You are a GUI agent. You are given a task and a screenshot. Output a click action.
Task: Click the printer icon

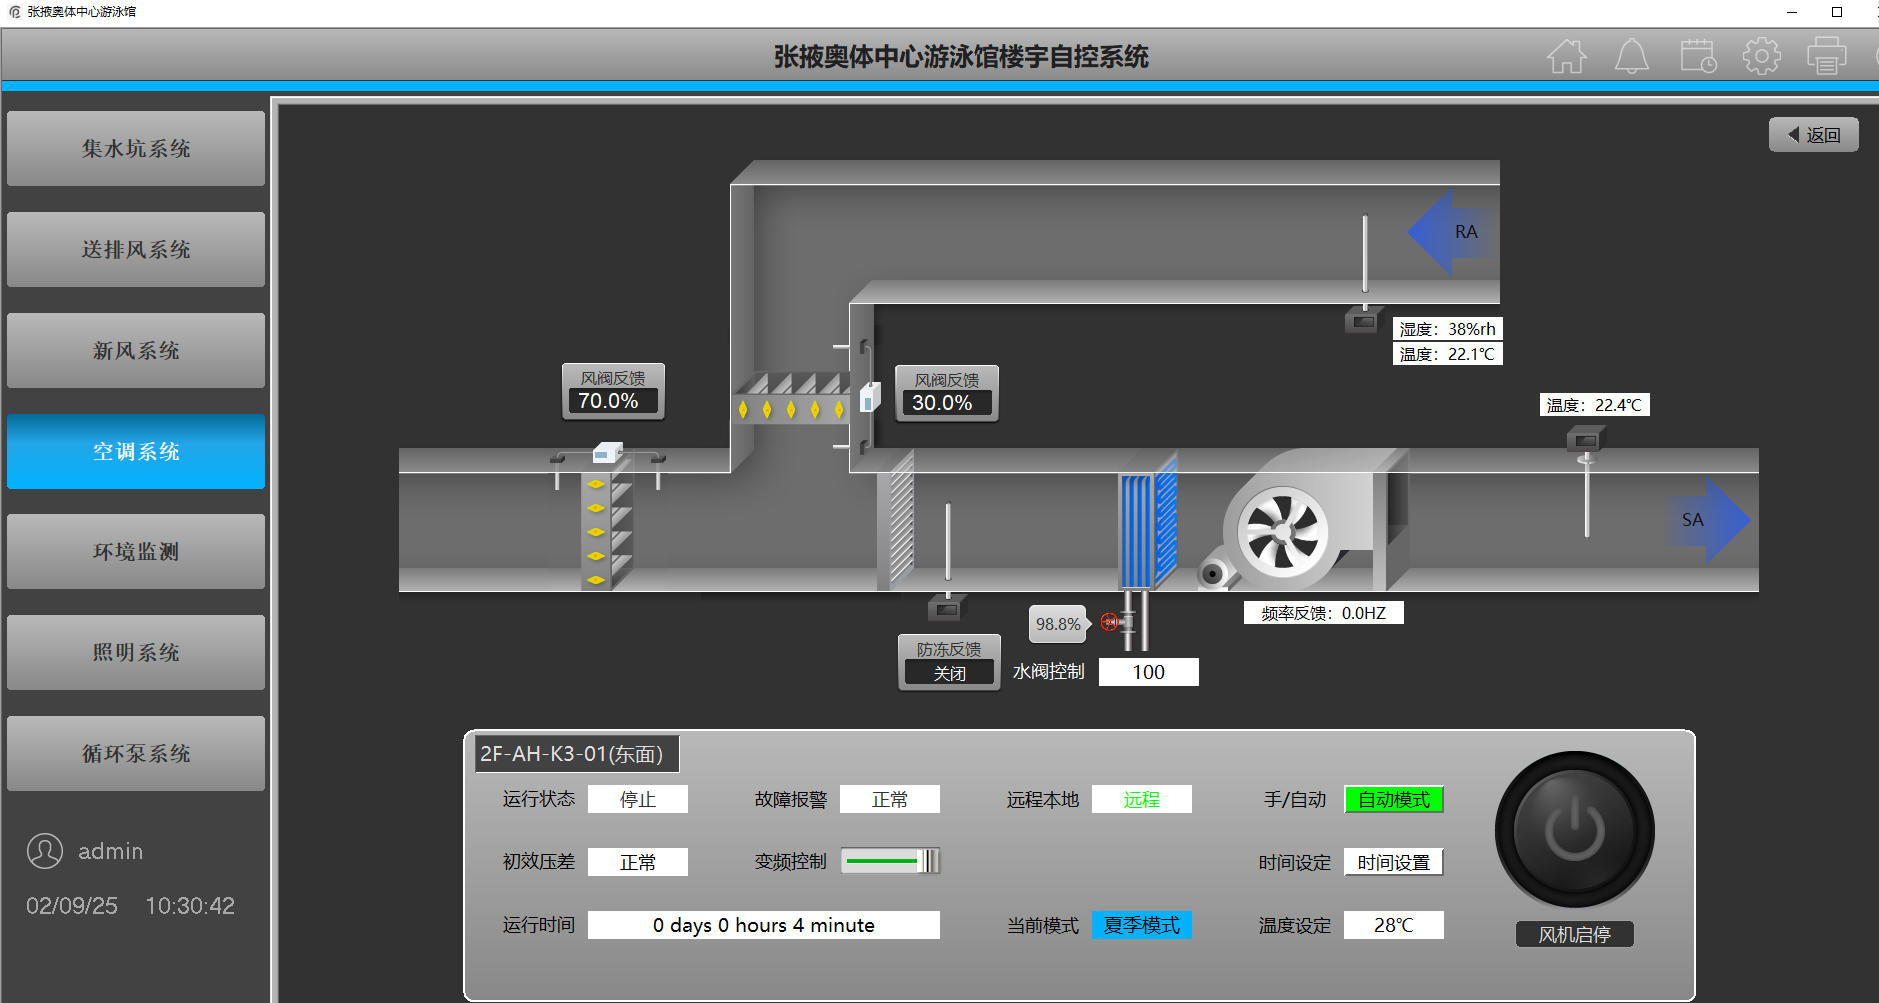pos(1826,56)
